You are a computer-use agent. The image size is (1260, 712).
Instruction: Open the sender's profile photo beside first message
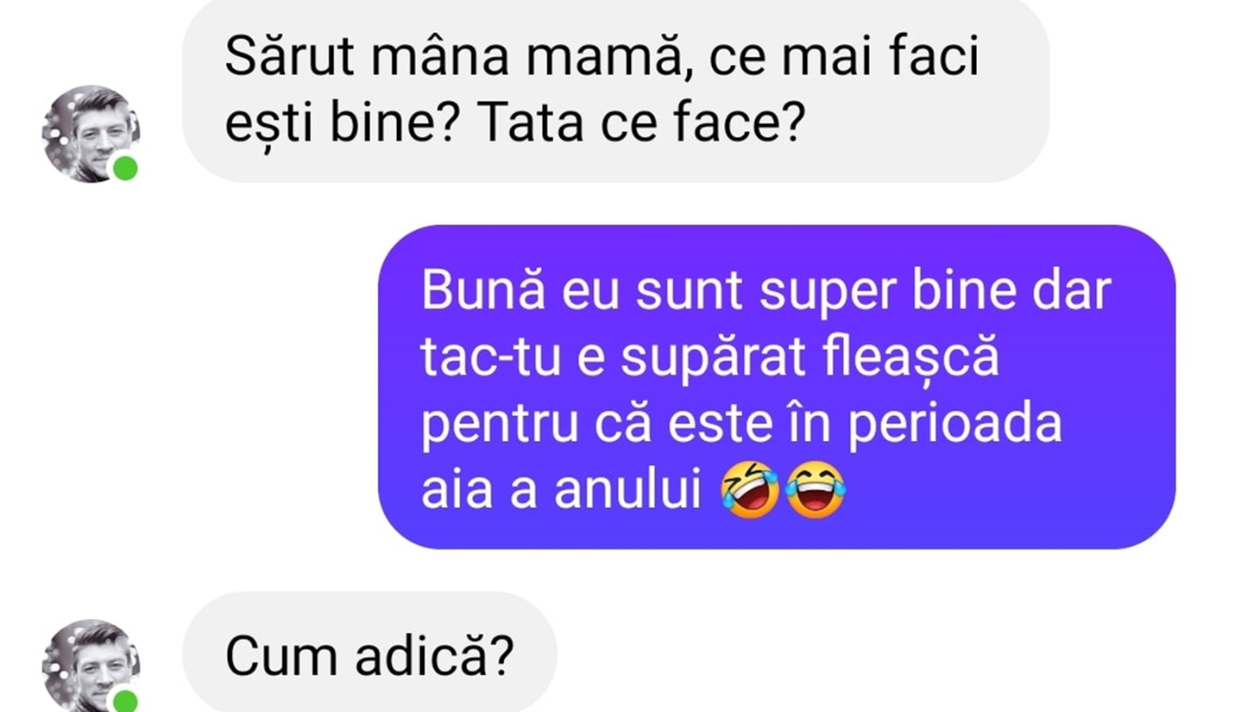point(90,134)
